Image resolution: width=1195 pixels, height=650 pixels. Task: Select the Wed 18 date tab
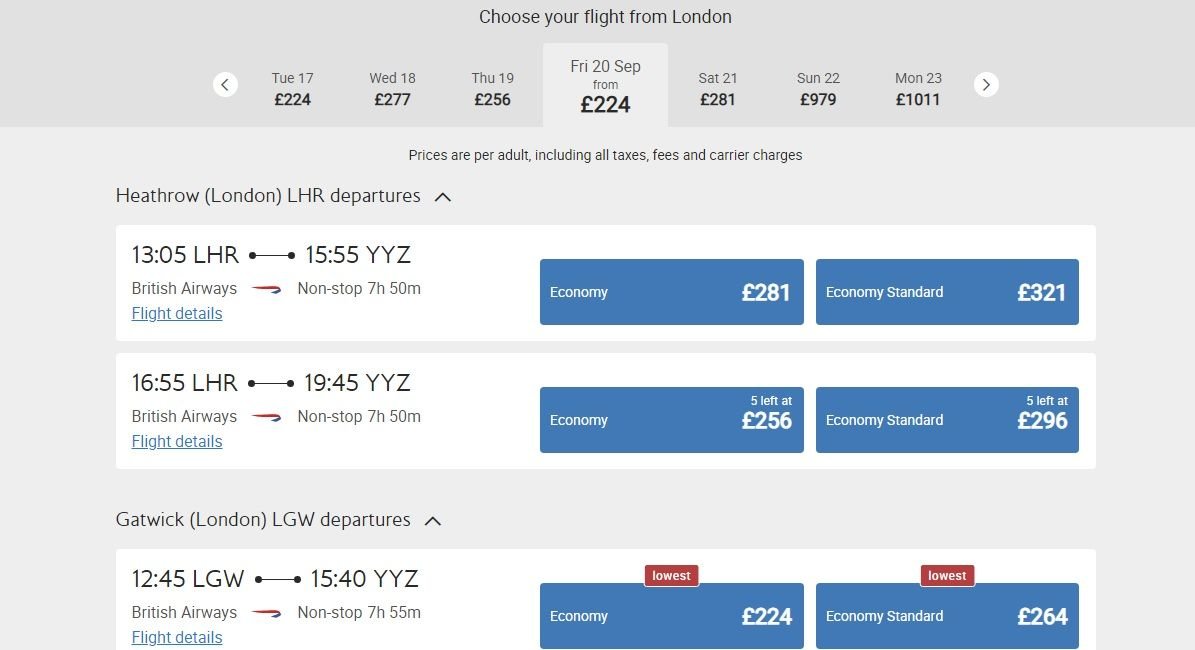pyautogui.click(x=392, y=88)
